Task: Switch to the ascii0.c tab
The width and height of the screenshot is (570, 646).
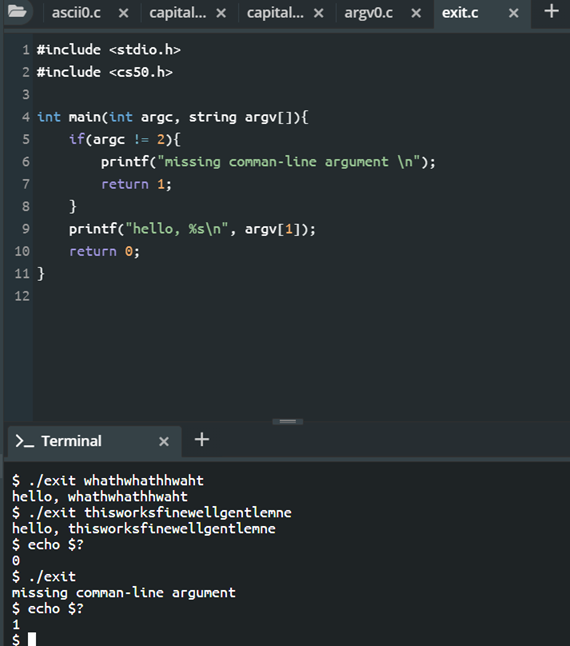Action: click(76, 13)
